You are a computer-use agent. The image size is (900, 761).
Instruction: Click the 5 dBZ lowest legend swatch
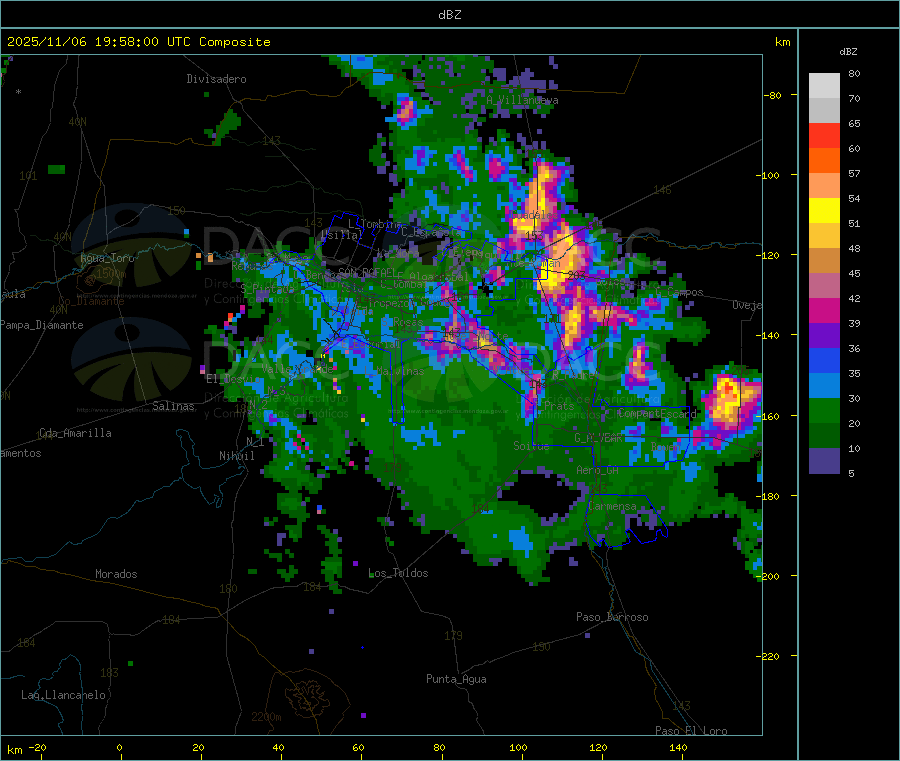pos(824,461)
